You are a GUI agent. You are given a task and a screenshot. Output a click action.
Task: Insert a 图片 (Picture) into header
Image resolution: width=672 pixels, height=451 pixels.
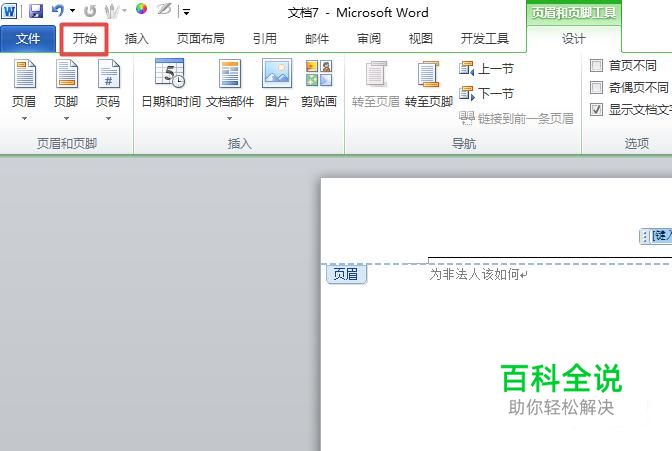click(277, 83)
